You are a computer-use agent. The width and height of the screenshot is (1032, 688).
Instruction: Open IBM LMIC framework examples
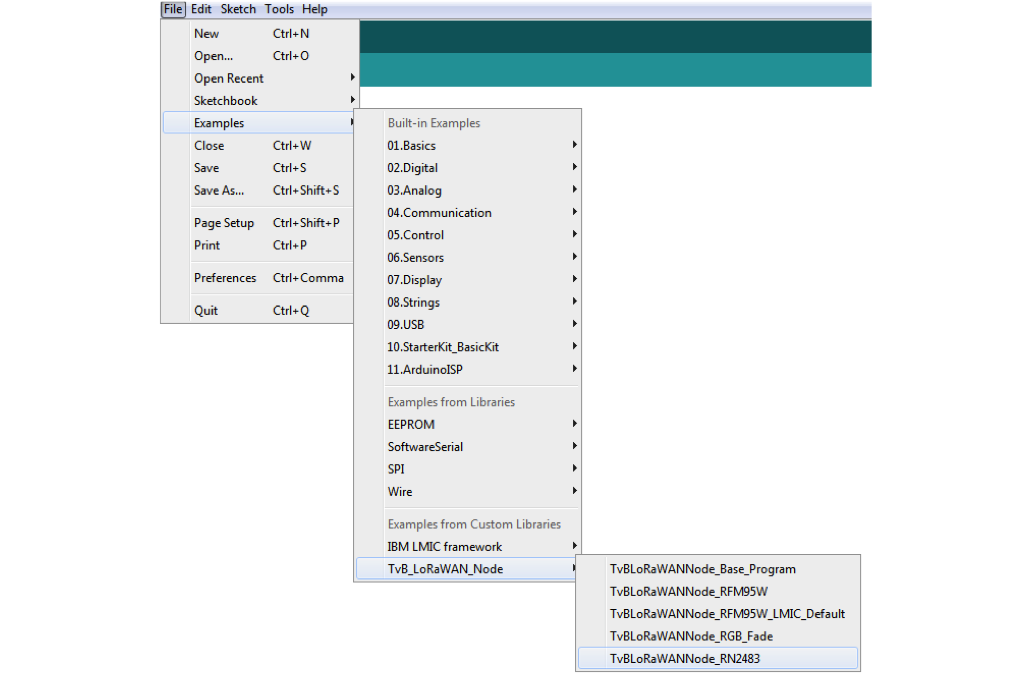click(445, 547)
